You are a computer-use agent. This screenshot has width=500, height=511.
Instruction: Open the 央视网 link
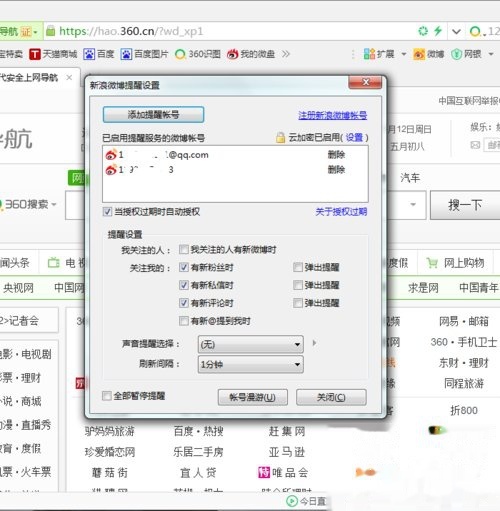pos(18,288)
